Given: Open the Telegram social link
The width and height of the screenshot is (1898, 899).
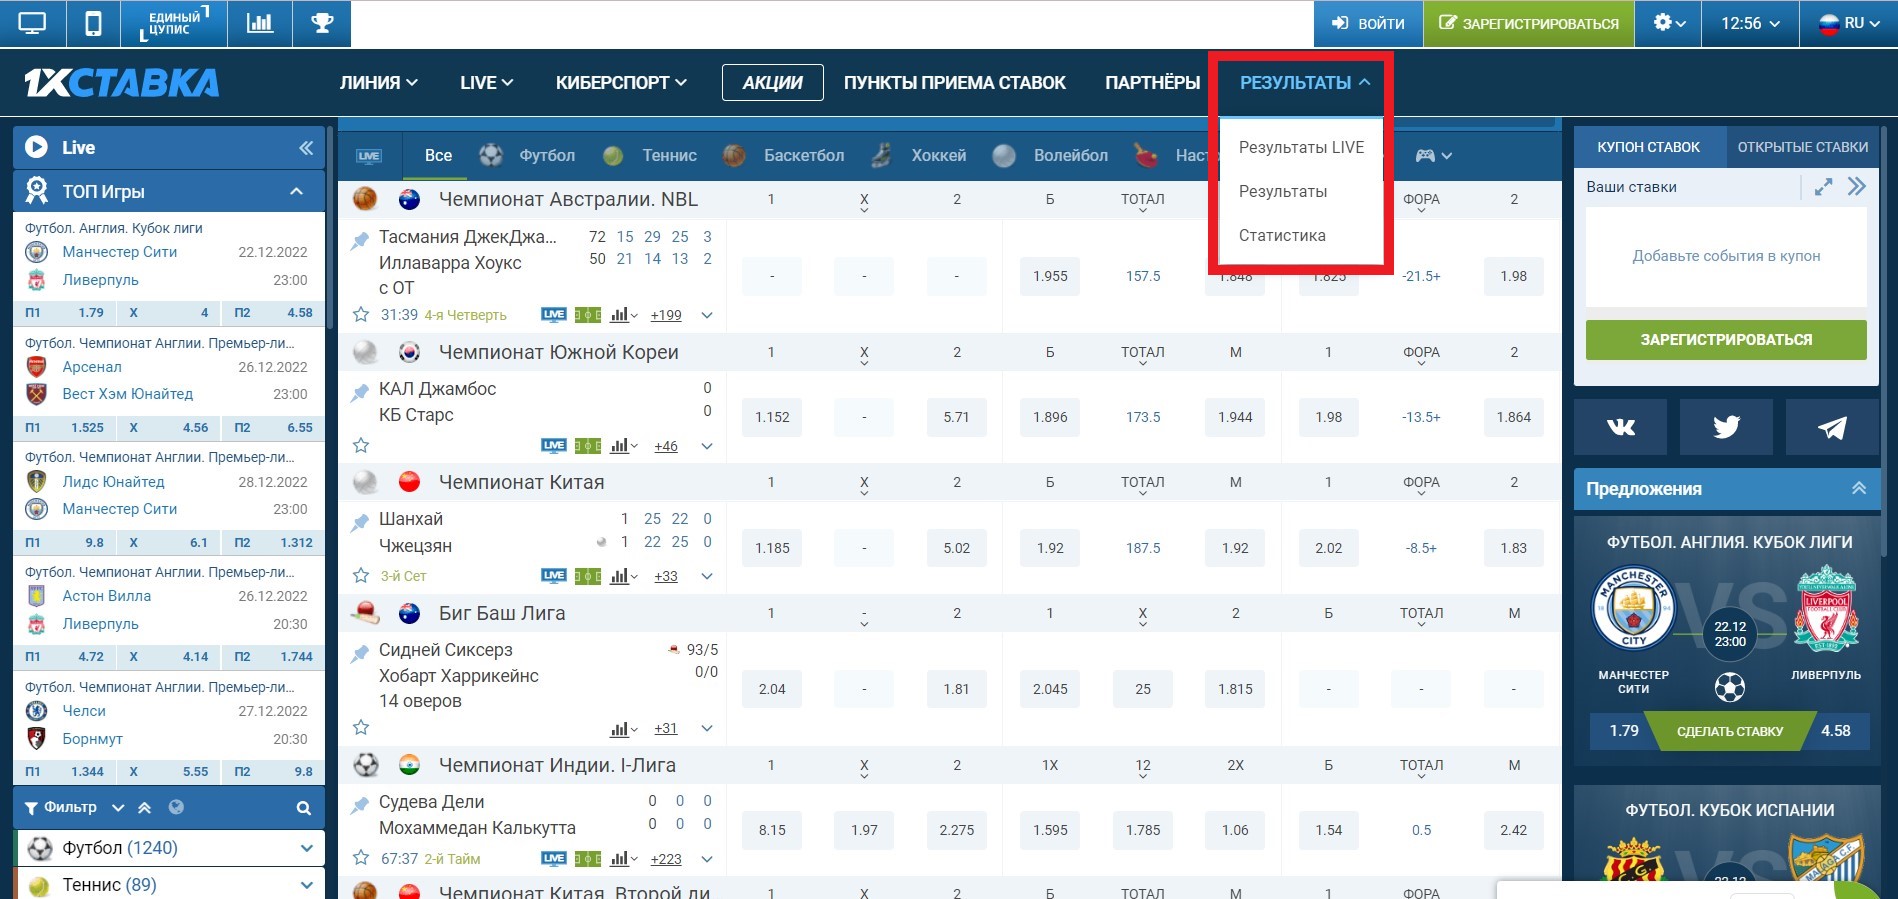Looking at the screenshot, I should coord(1832,428).
